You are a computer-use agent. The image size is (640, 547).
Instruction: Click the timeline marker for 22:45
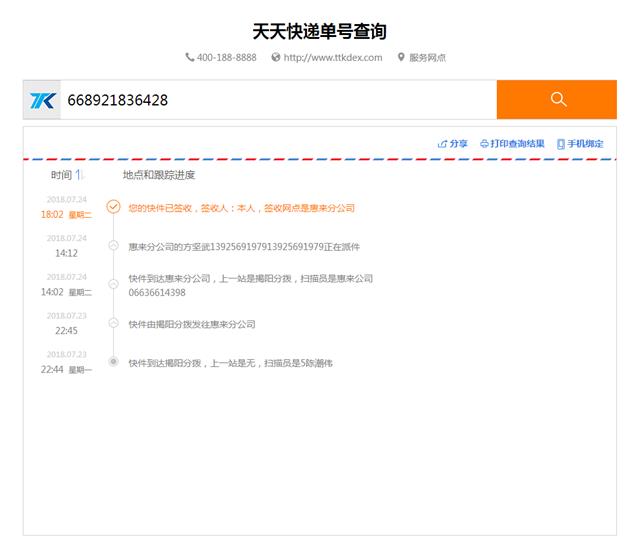113,323
